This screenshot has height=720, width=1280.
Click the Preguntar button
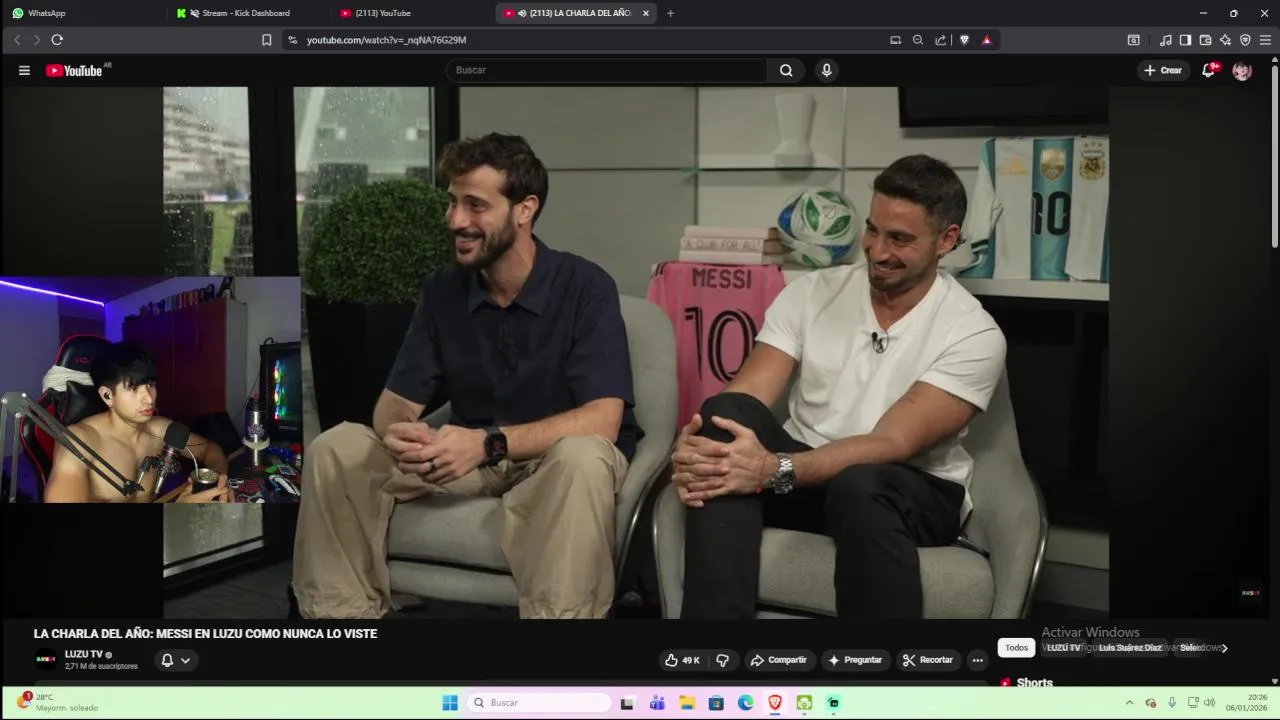click(x=855, y=660)
